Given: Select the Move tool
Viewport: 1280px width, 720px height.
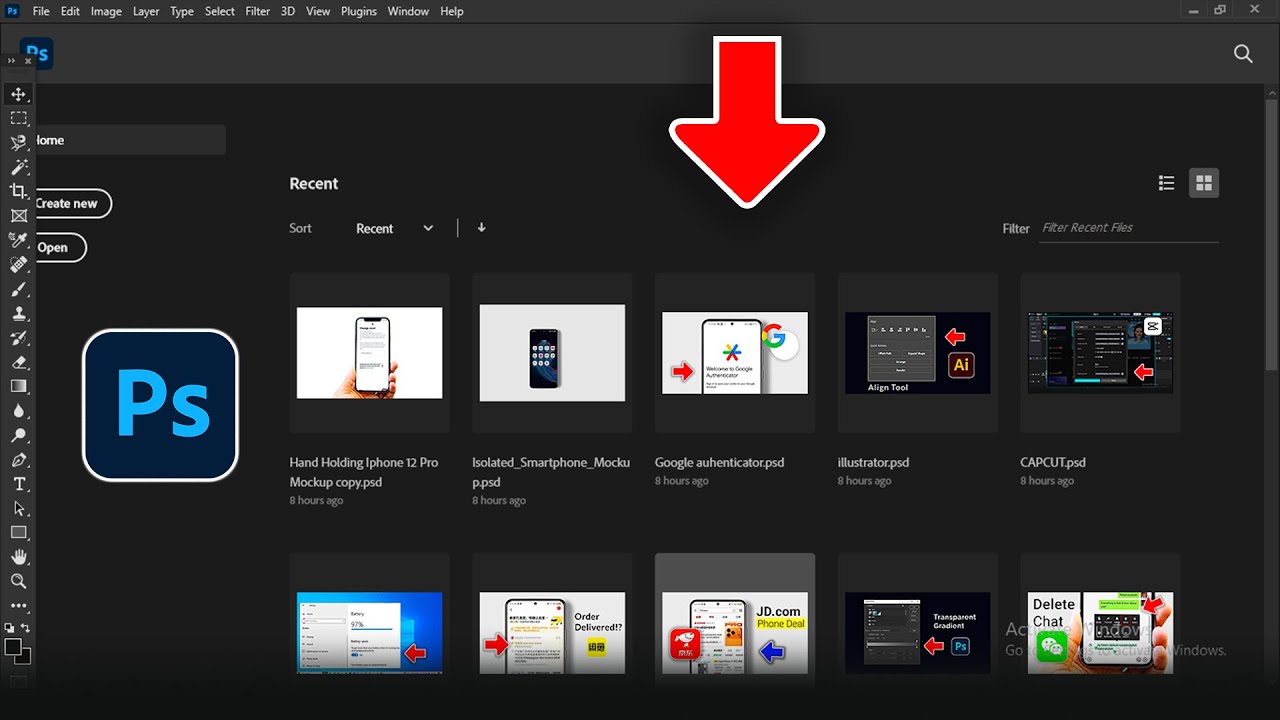Looking at the screenshot, I should (x=18, y=94).
